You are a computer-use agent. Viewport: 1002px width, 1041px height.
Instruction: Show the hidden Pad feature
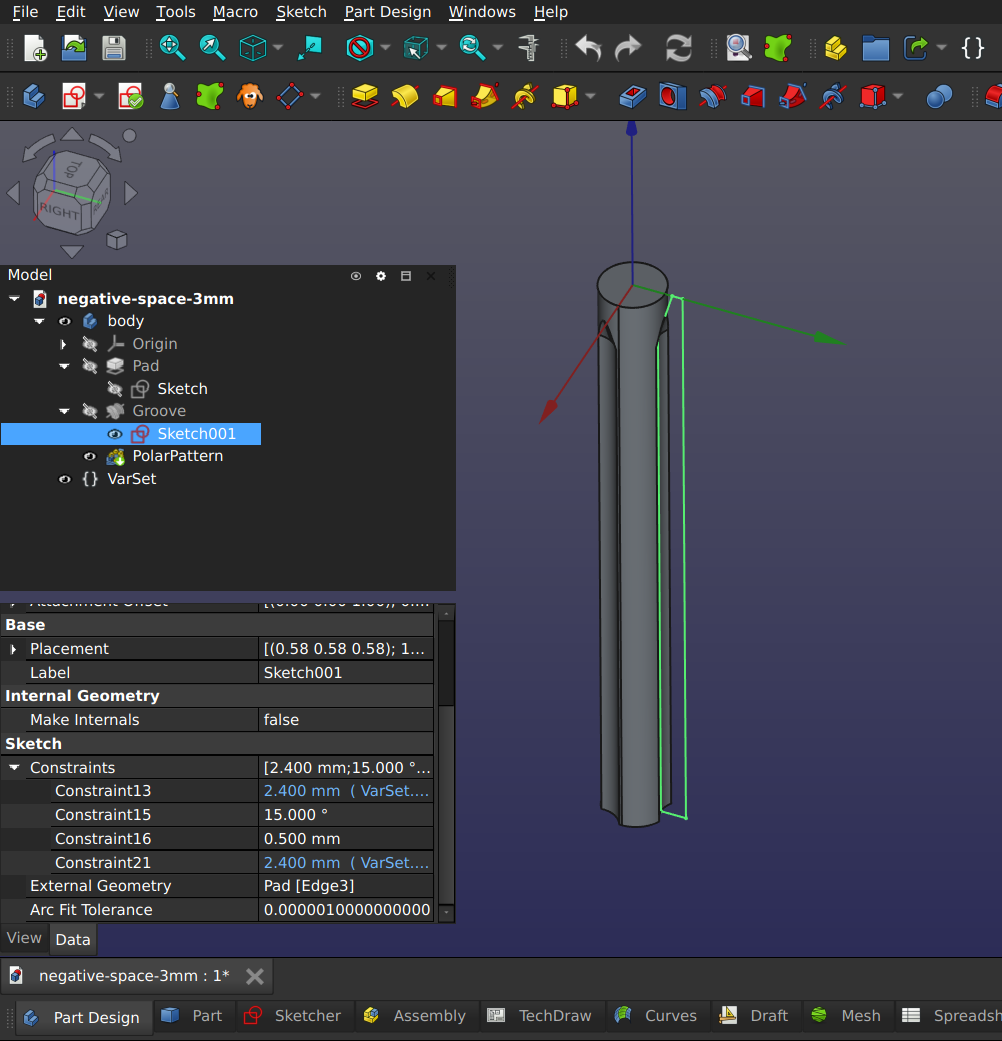tap(90, 366)
